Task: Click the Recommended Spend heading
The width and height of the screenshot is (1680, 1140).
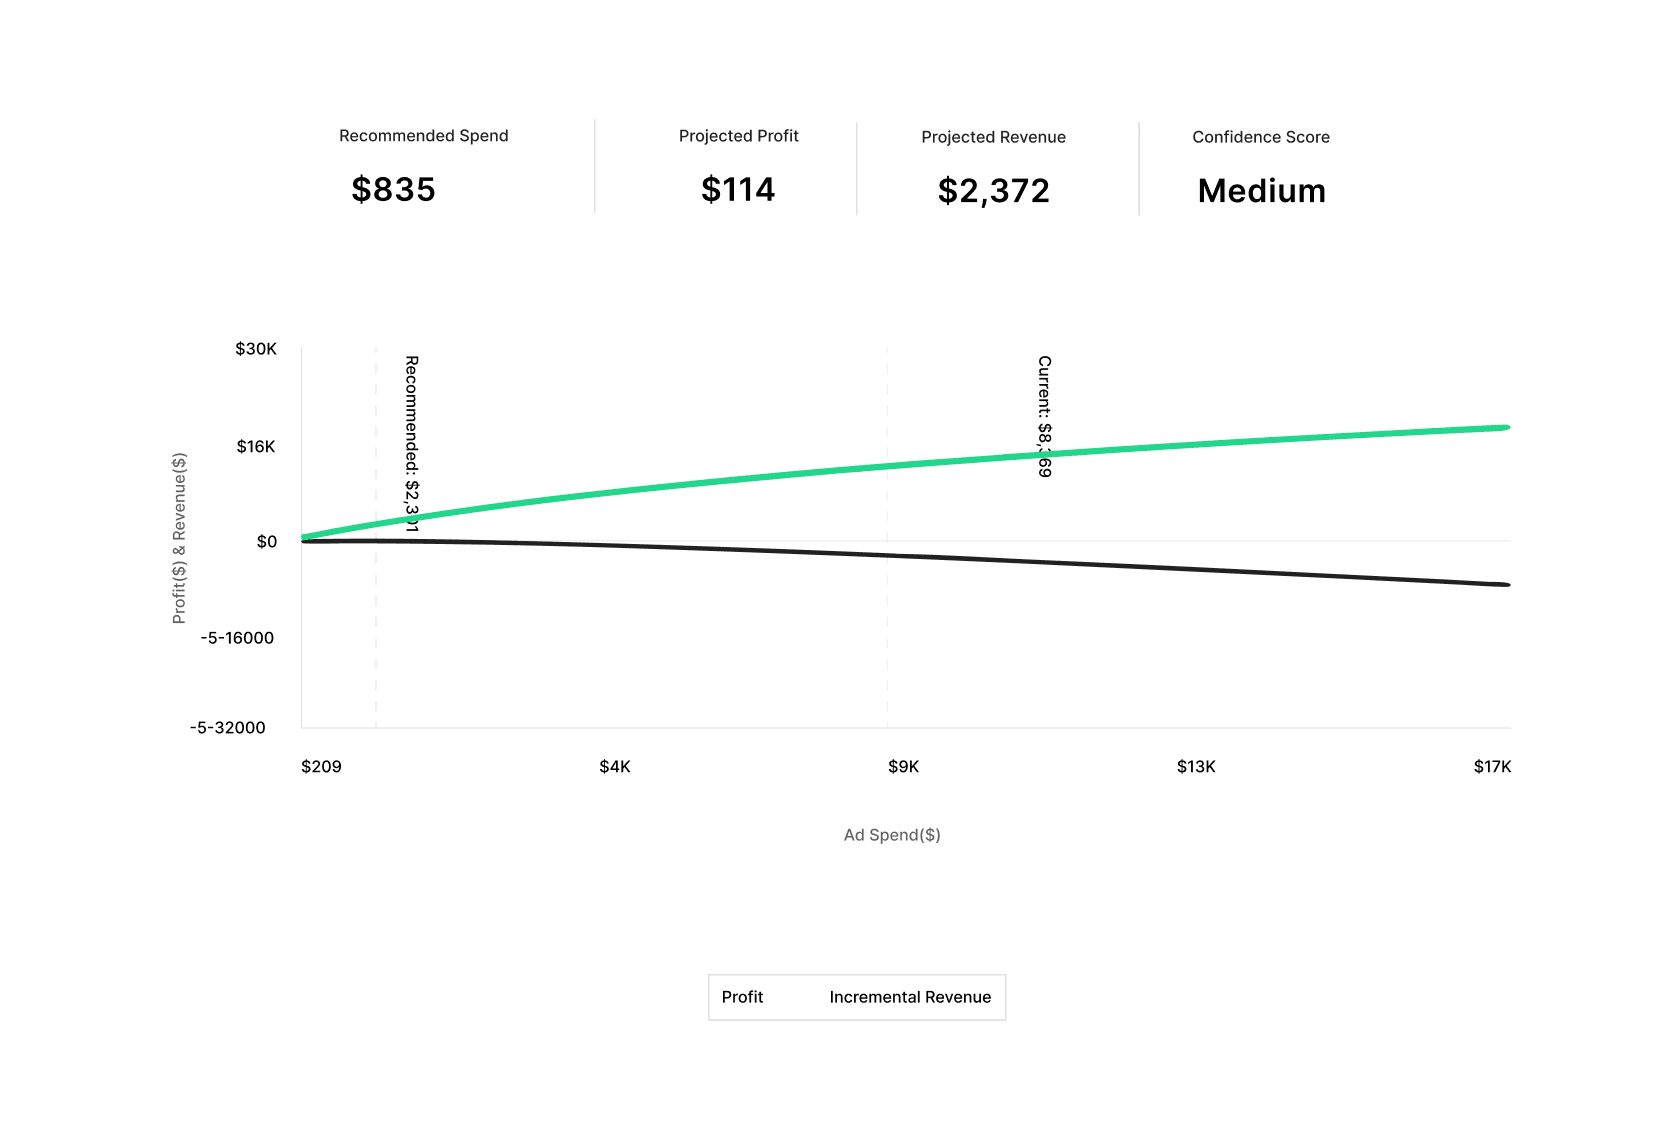Action: pos(423,136)
